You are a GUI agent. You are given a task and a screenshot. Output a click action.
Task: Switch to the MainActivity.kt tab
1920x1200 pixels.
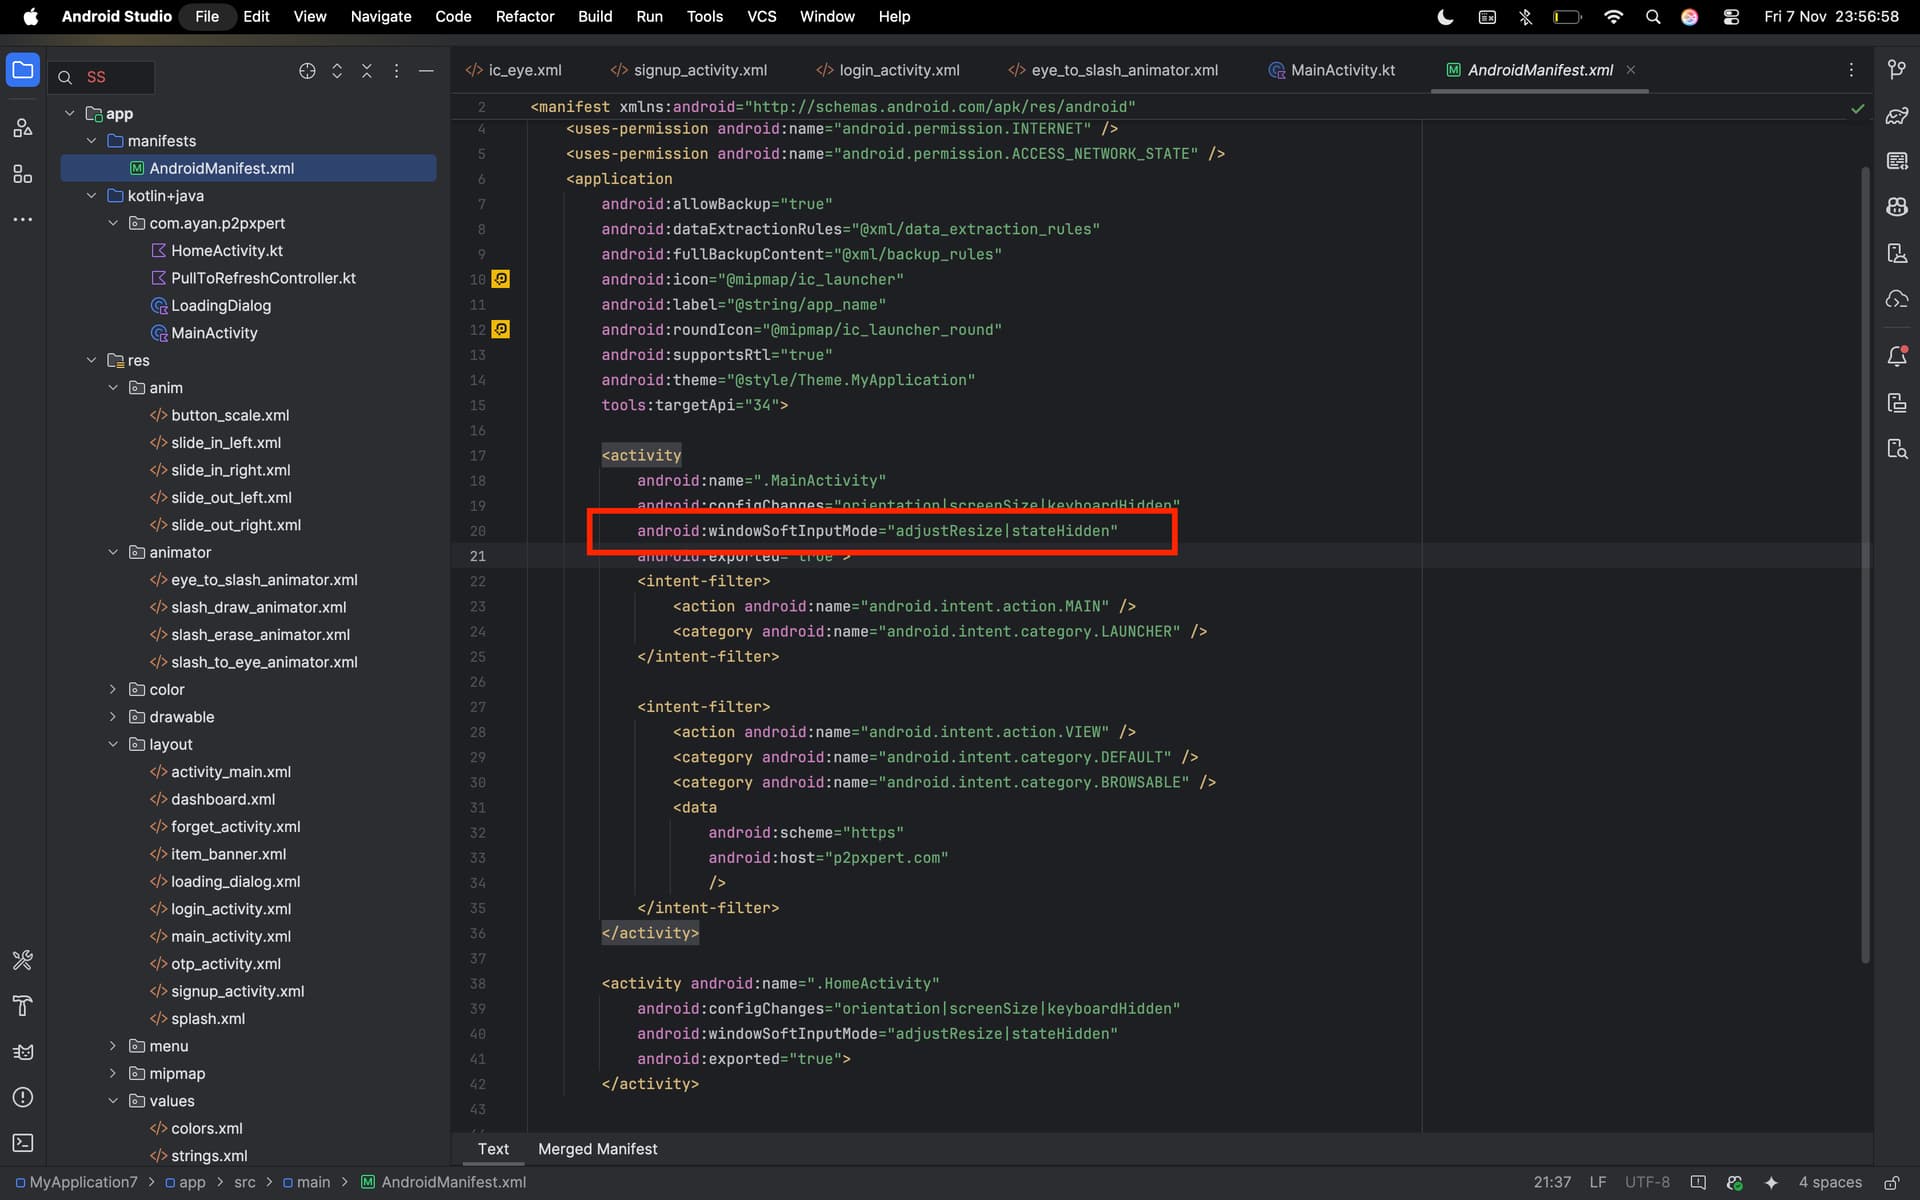[x=1342, y=70]
